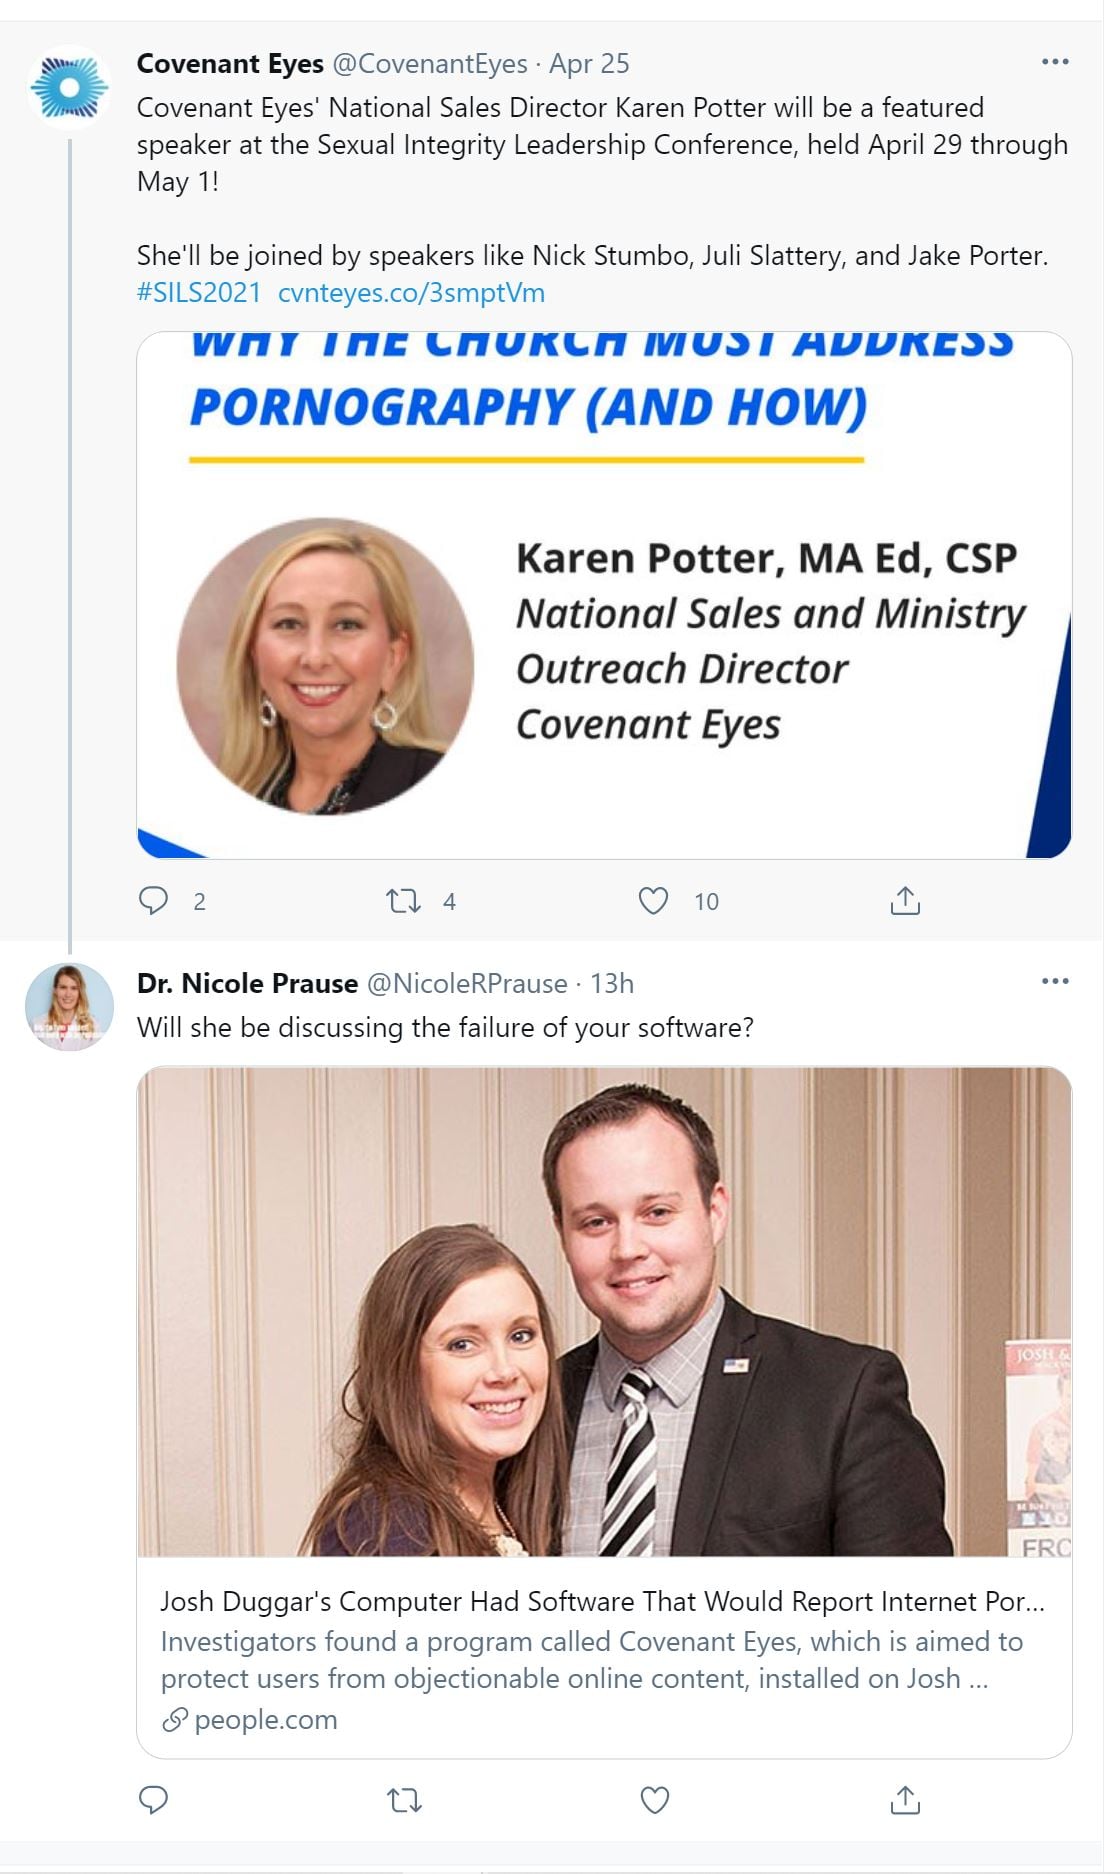Like the Covenant Eyes tweet
The width and height of the screenshot is (1120, 1874).
pyautogui.click(x=653, y=901)
